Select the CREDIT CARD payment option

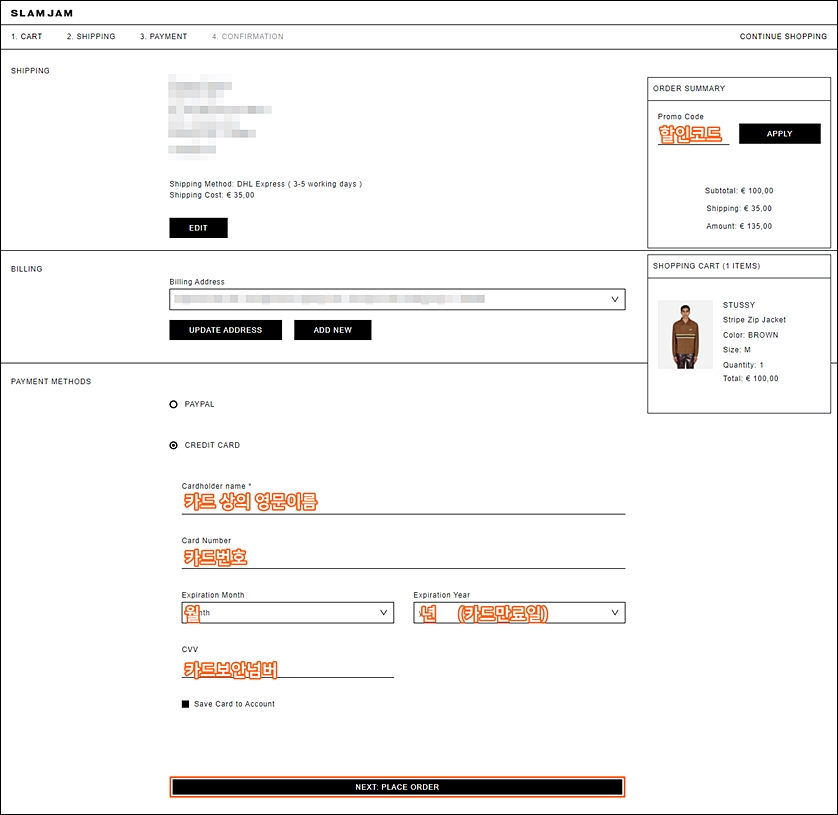tap(173, 445)
